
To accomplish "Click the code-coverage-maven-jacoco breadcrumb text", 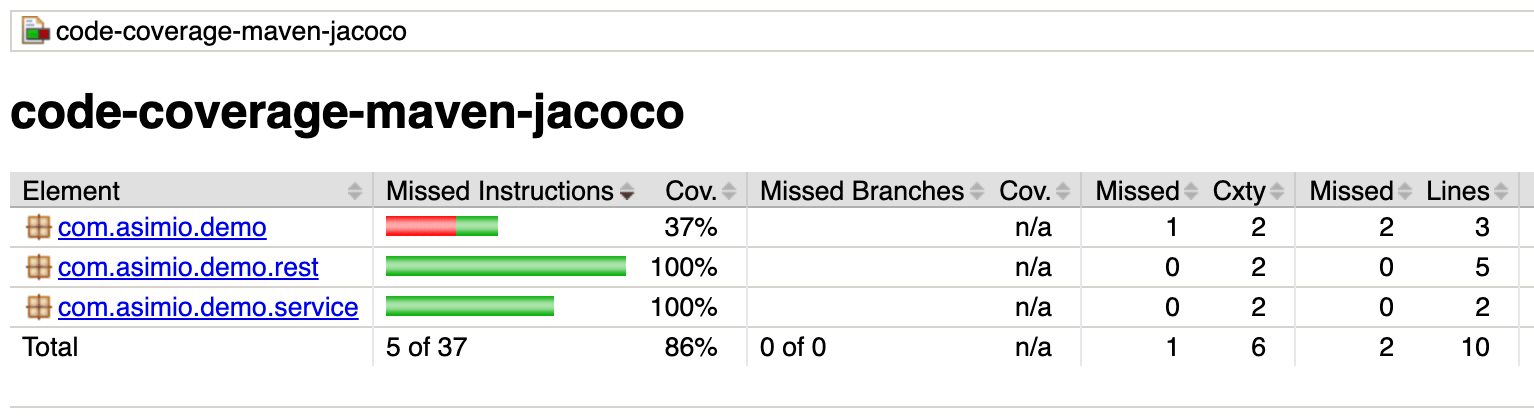I will tap(231, 32).
